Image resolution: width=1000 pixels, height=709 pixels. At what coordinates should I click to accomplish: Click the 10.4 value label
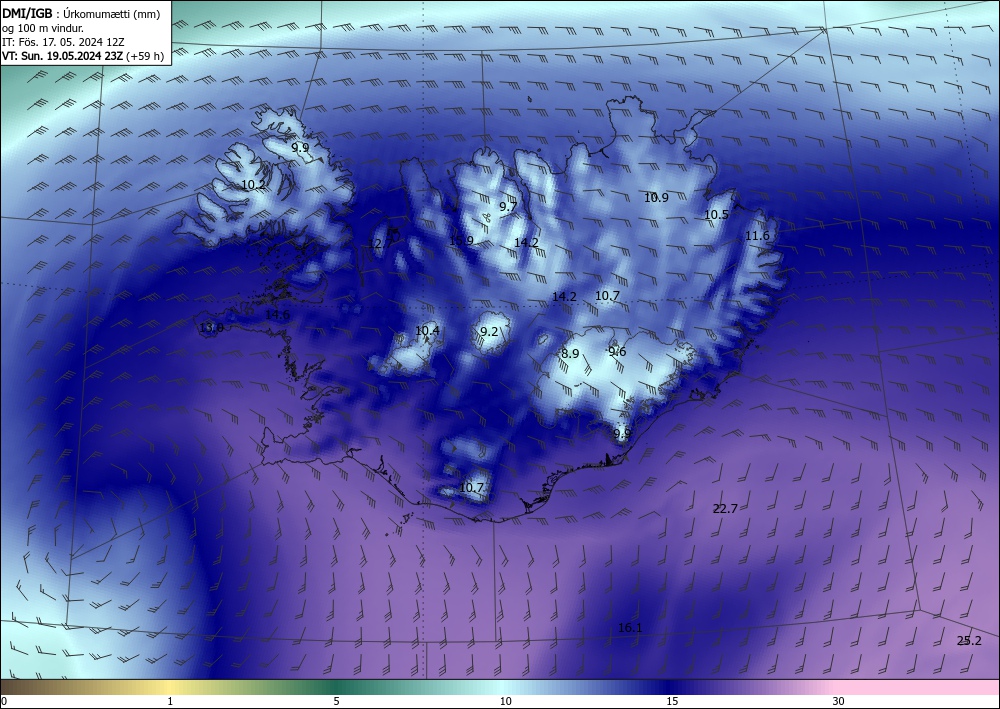point(427,330)
